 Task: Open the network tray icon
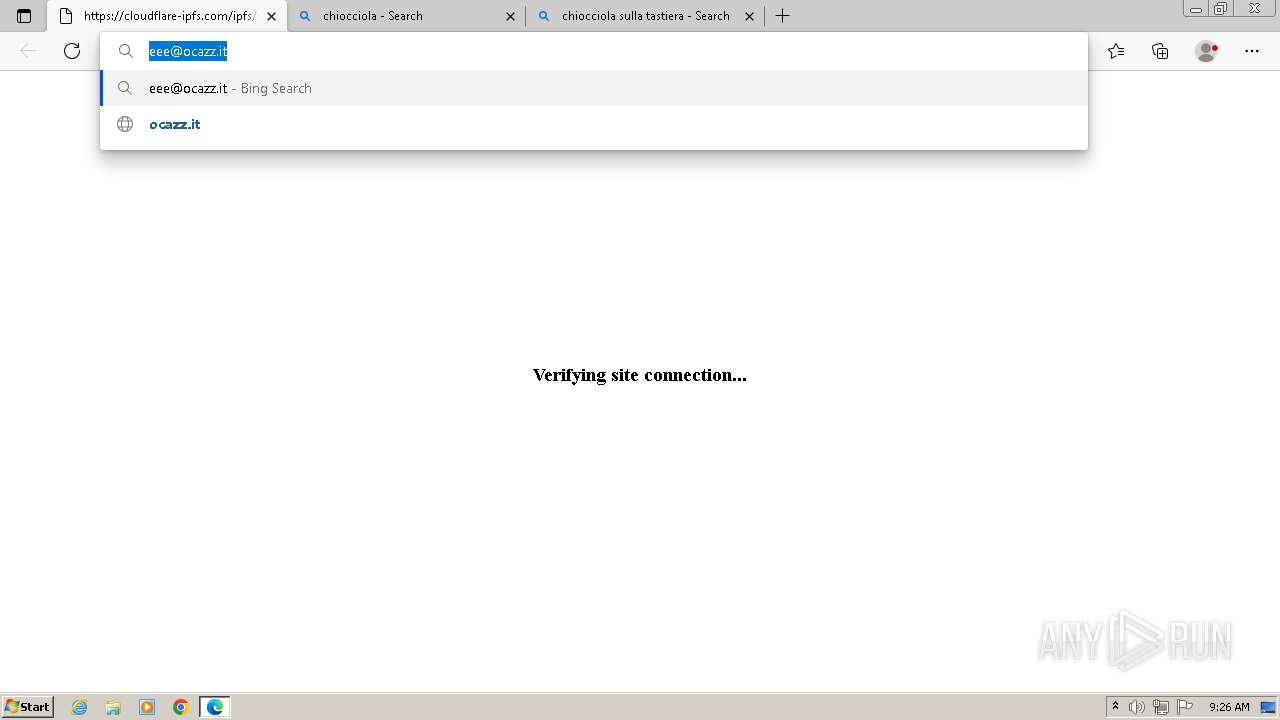1161,707
